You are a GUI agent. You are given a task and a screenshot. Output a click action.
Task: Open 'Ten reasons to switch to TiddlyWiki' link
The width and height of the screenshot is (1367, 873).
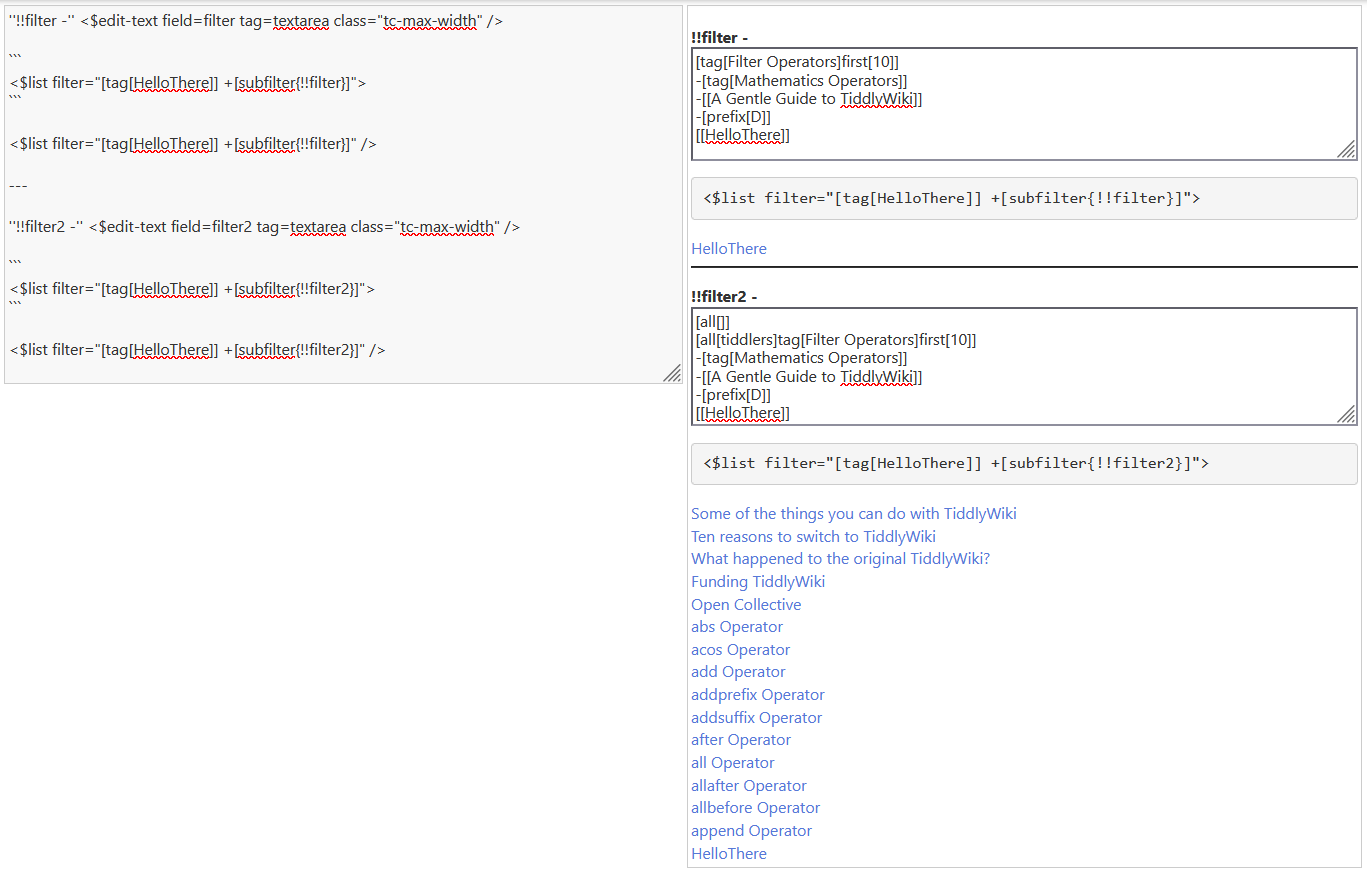coord(813,537)
